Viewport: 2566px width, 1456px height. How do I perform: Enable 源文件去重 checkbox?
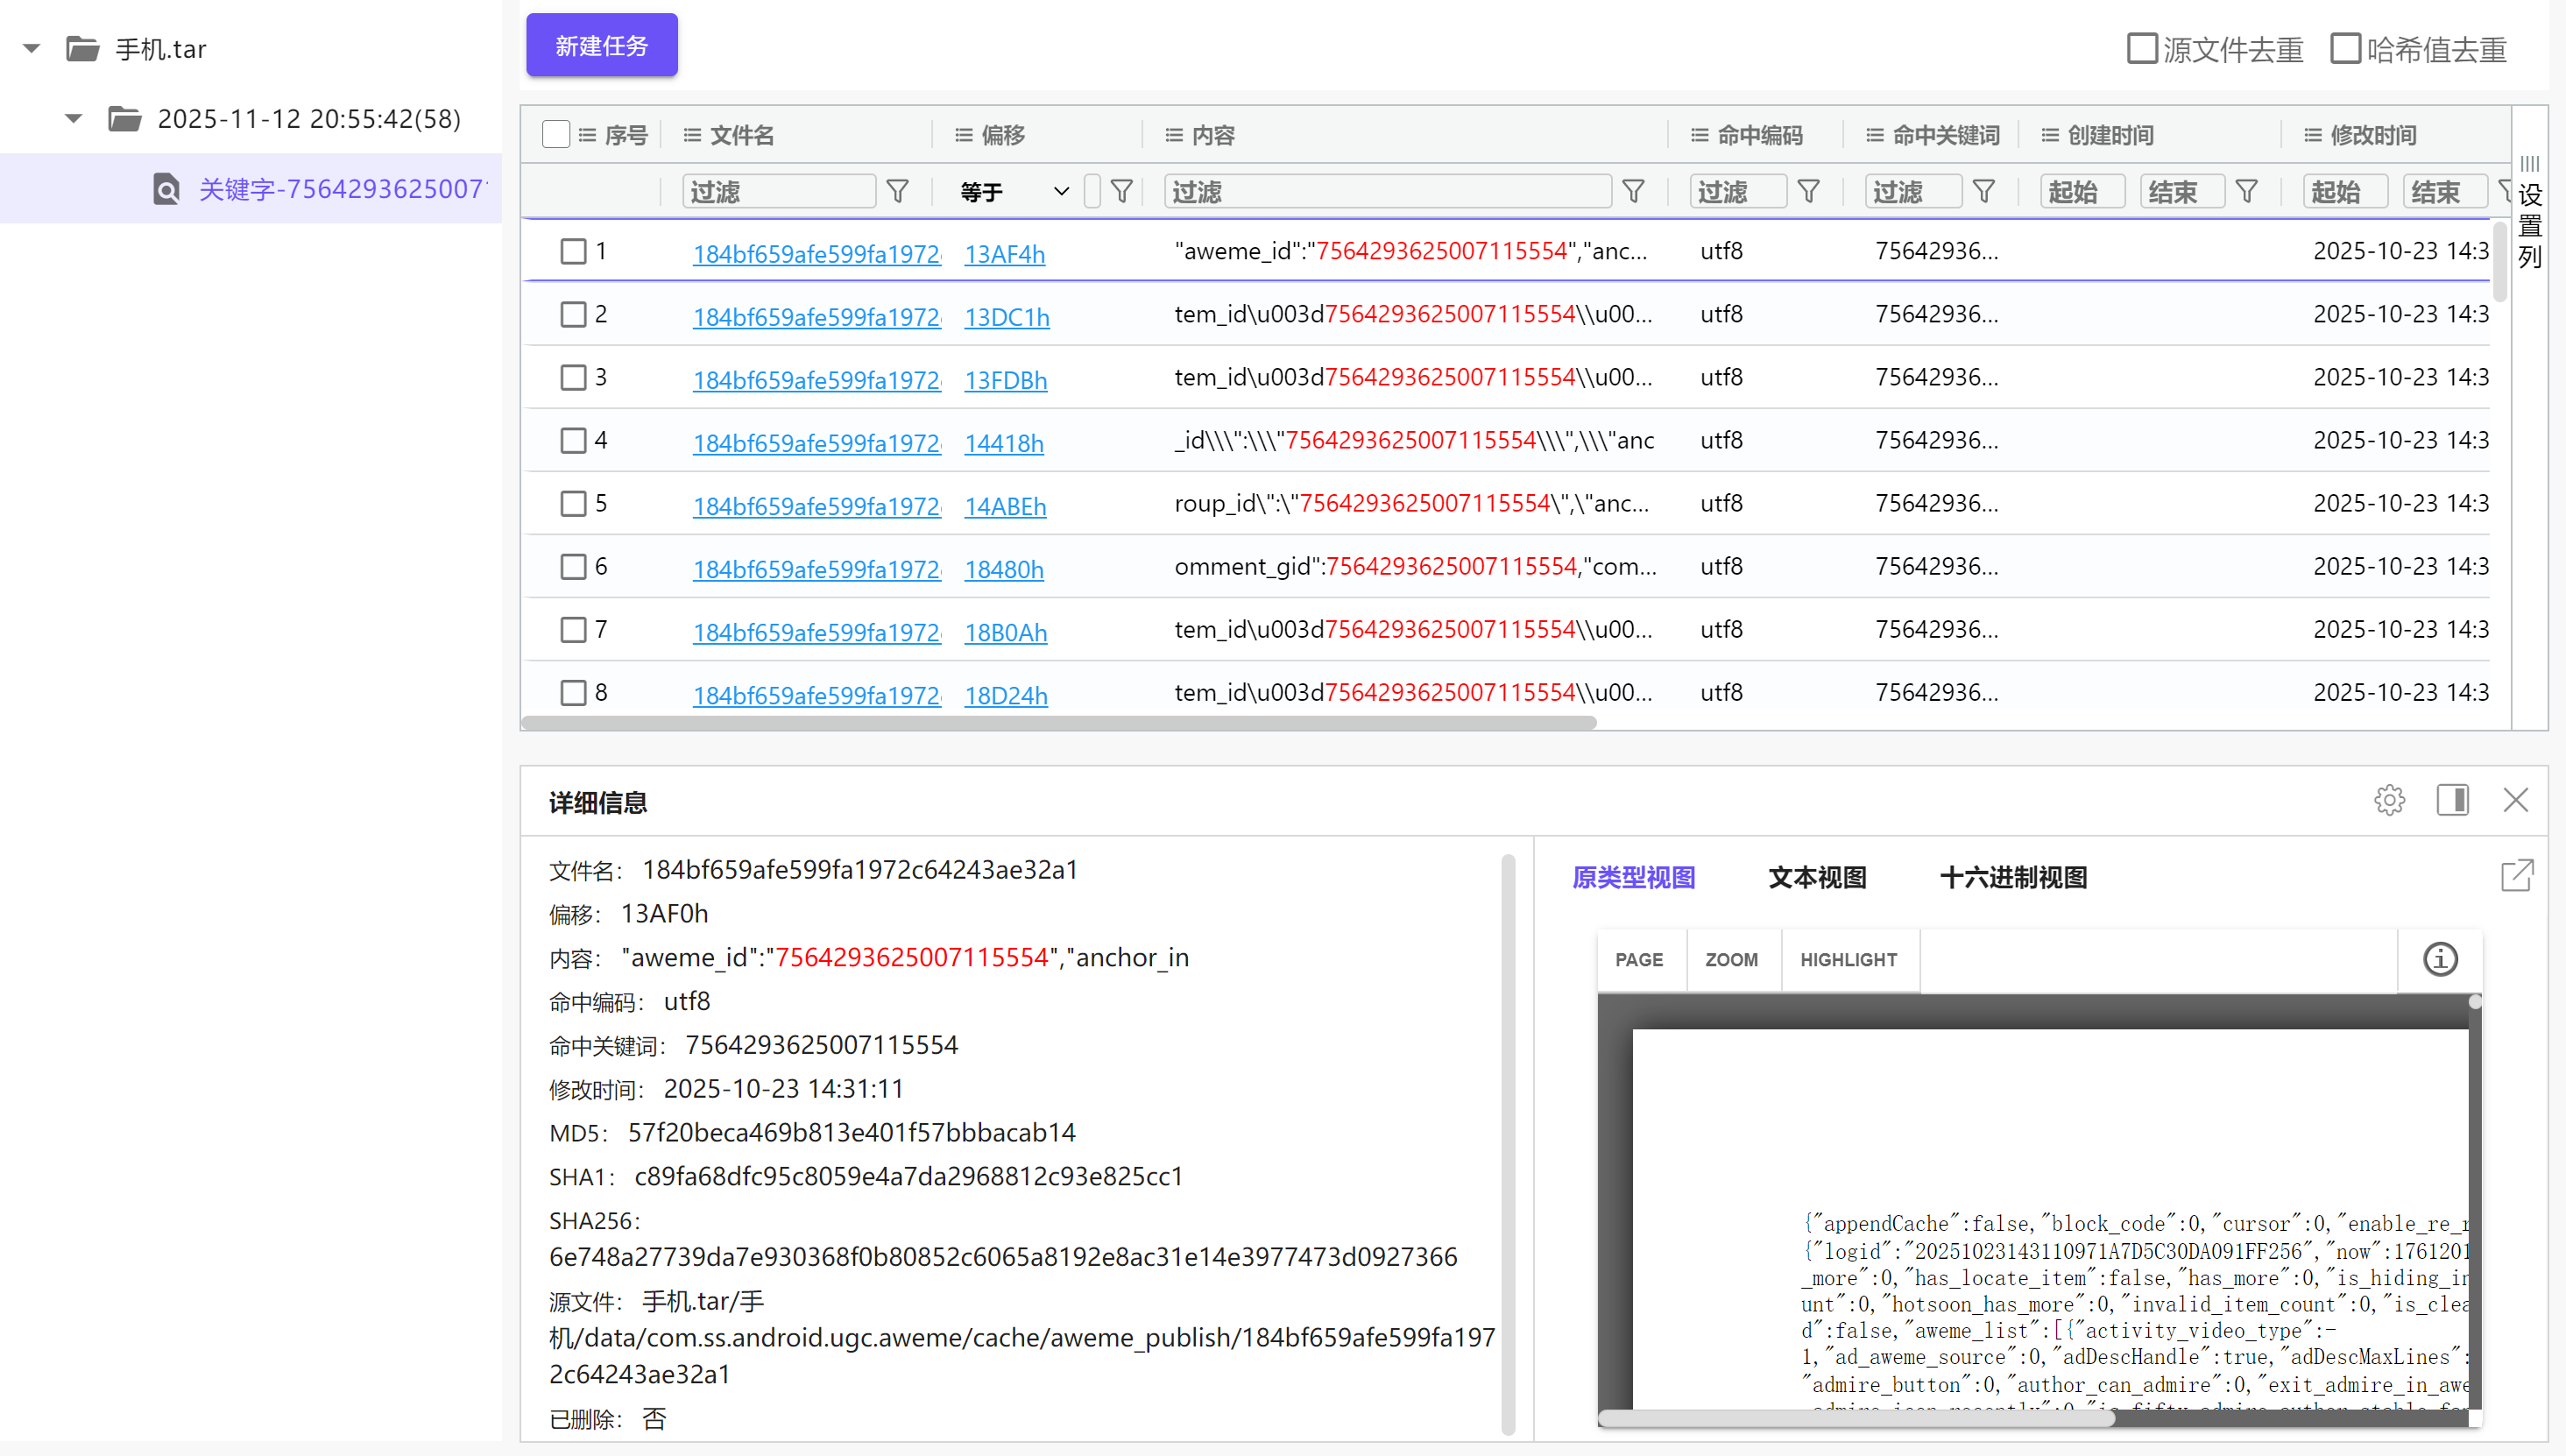click(x=2141, y=48)
